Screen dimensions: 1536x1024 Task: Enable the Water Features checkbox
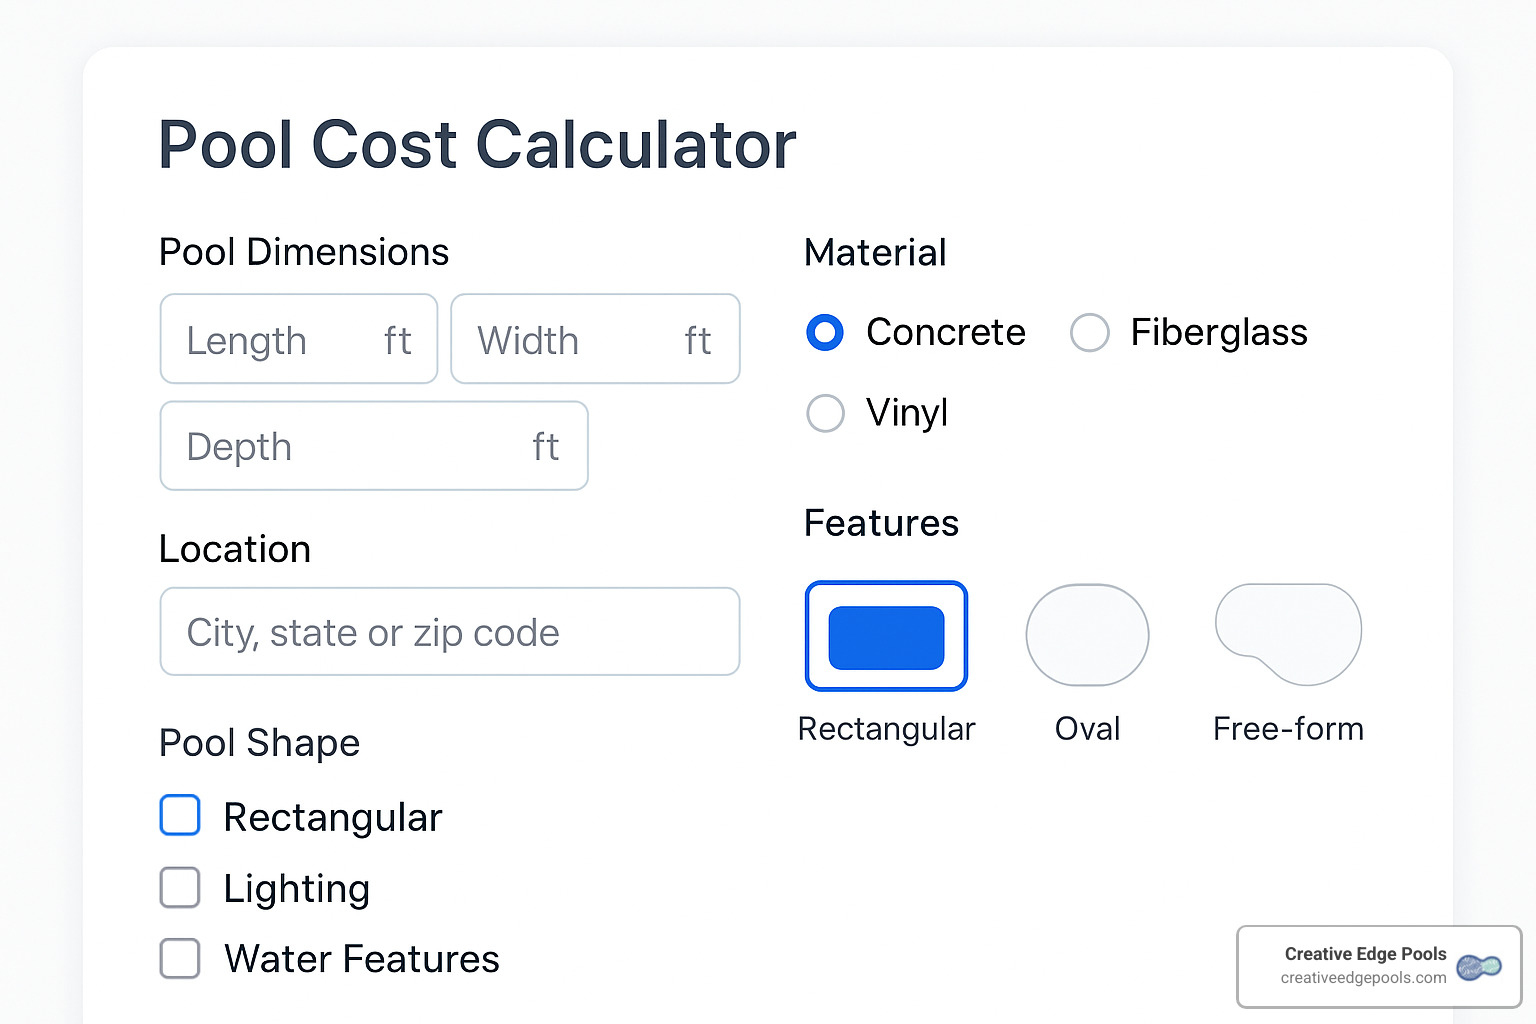180,958
